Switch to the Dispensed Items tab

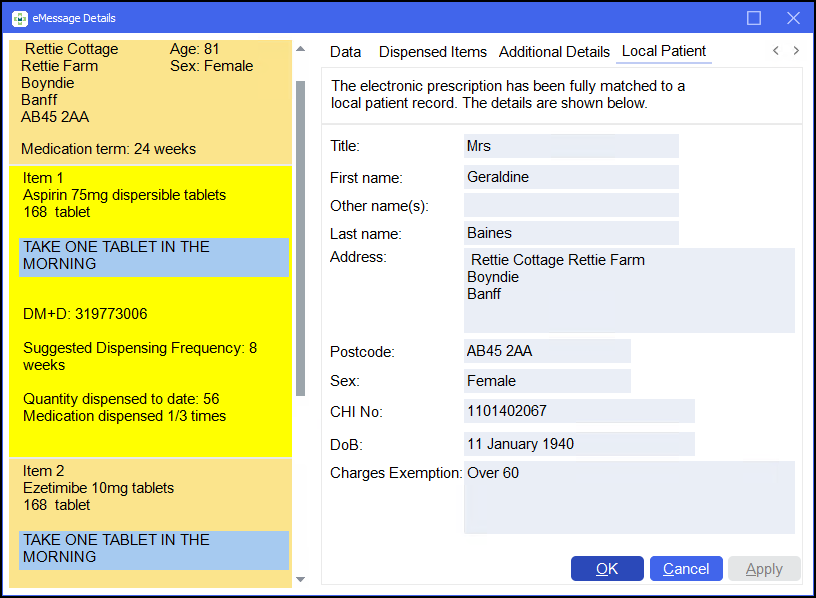[432, 52]
